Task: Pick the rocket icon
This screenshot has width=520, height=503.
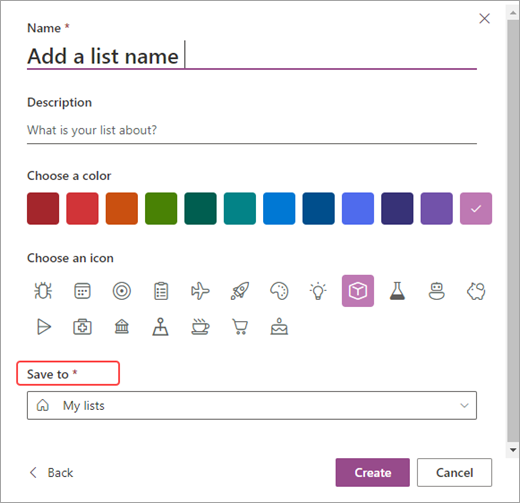Action: coord(240,291)
